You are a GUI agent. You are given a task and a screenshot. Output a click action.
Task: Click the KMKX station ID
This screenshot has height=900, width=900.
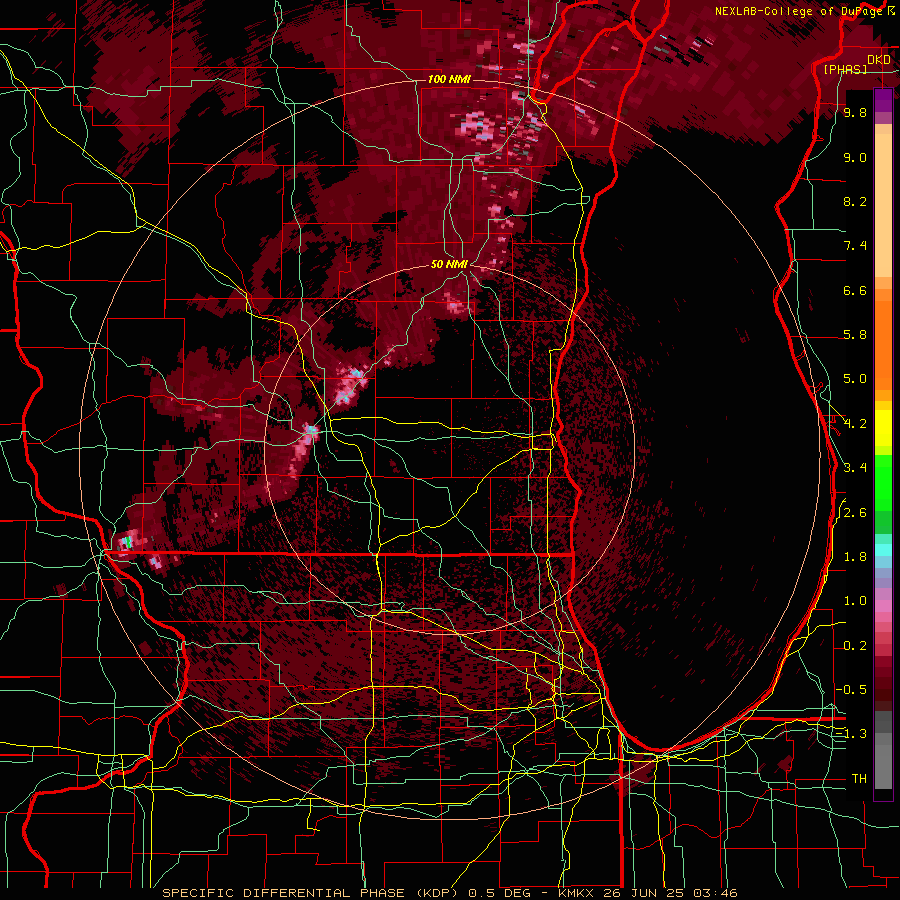(576, 893)
